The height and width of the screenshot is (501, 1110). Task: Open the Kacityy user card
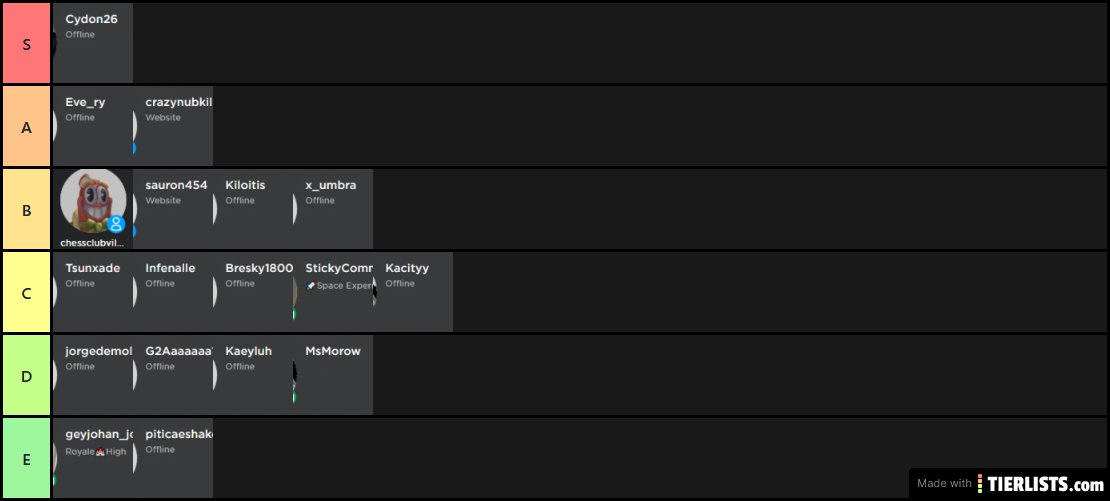pyautogui.click(x=413, y=292)
